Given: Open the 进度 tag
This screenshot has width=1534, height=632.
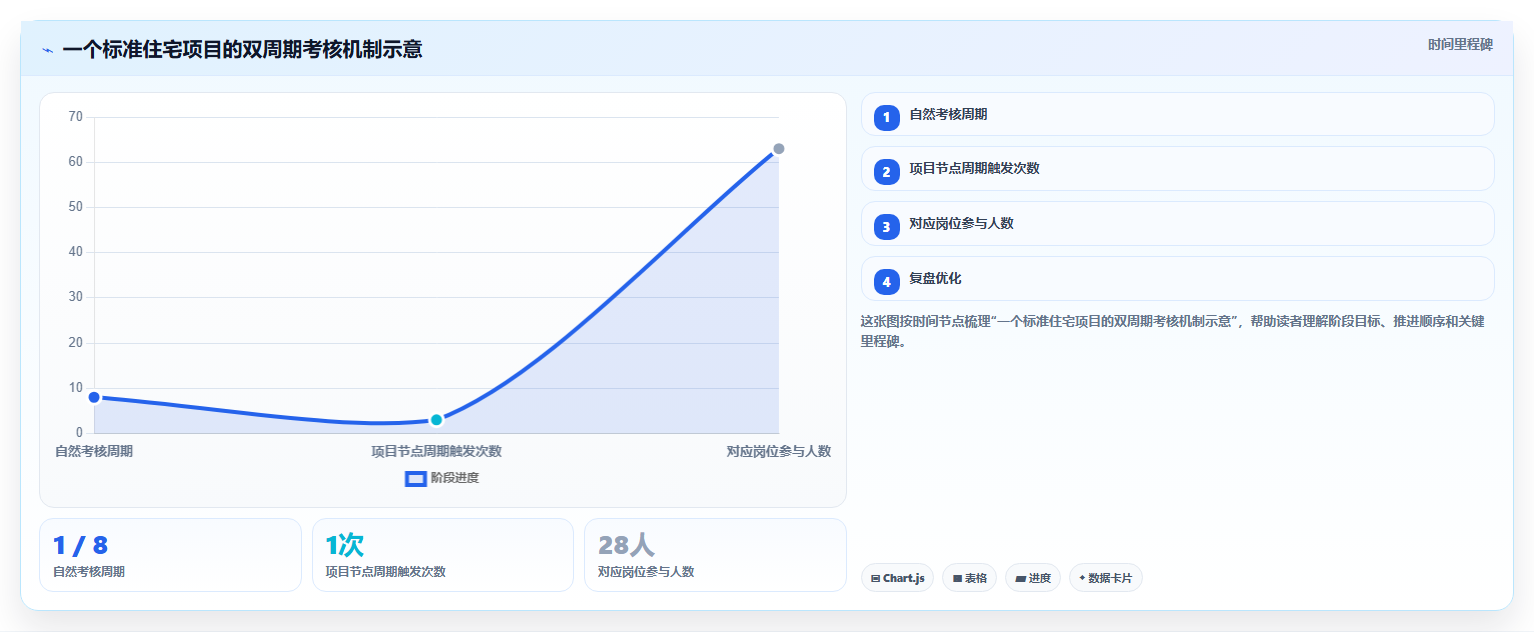Looking at the screenshot, I should 1033,578.
